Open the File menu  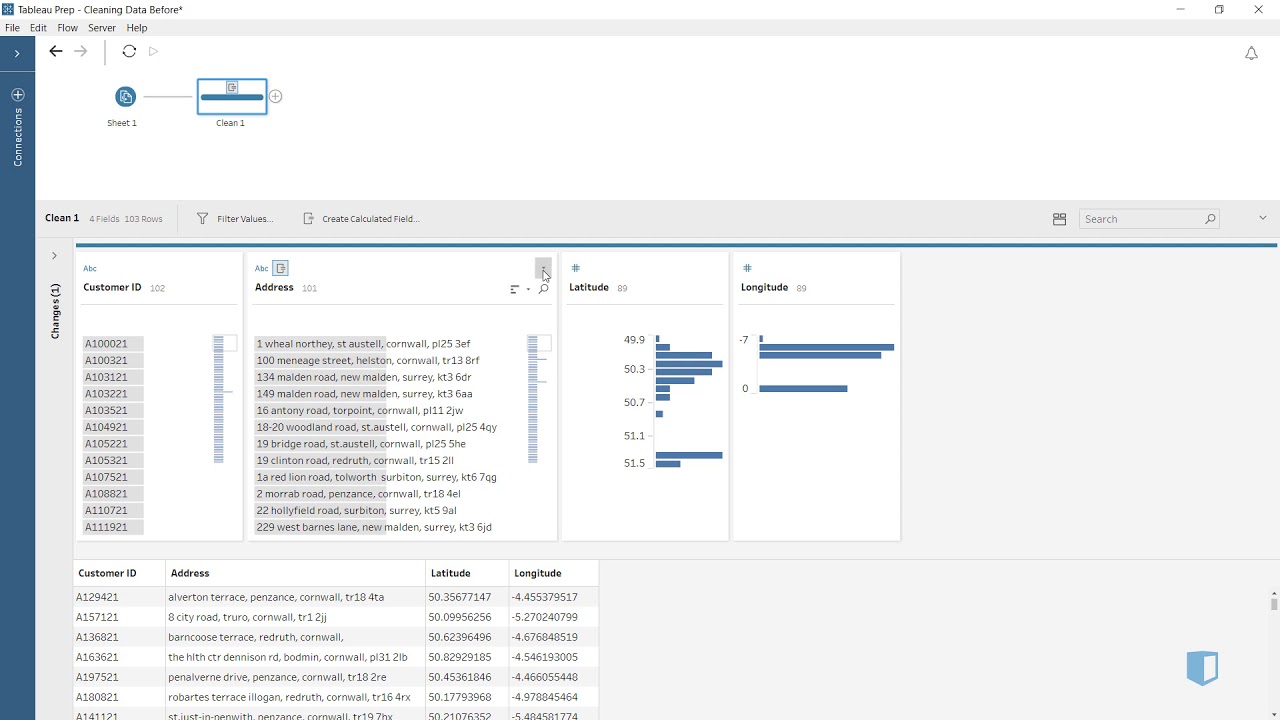[12, 28]
